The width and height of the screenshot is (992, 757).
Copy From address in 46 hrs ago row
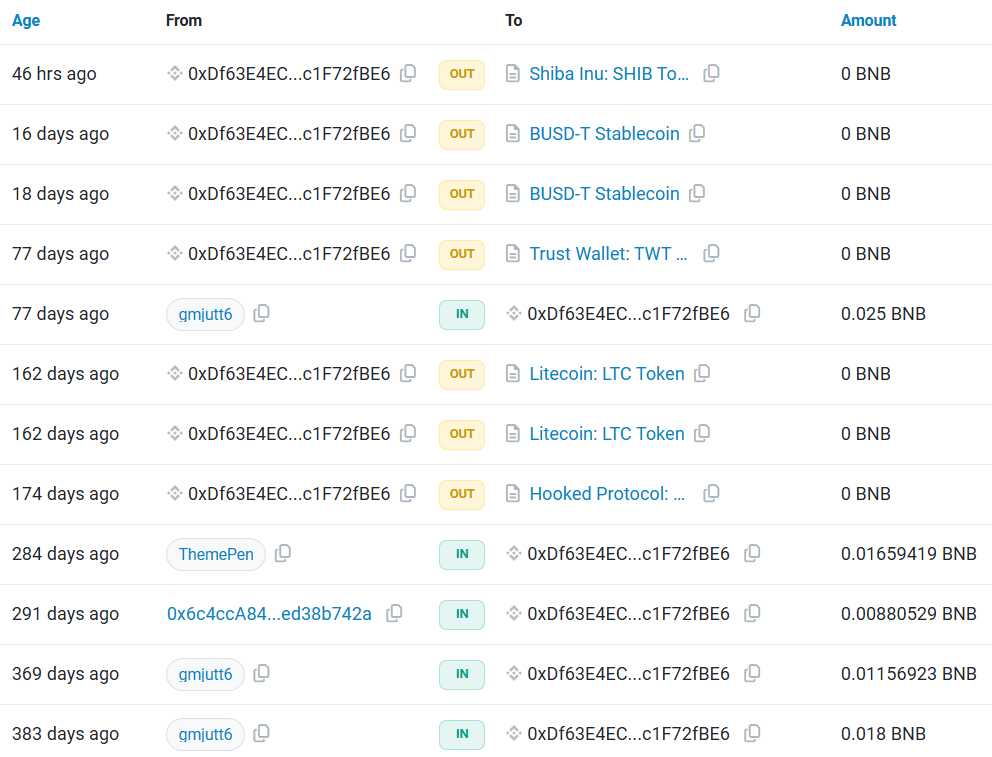(x=408, y=73)
